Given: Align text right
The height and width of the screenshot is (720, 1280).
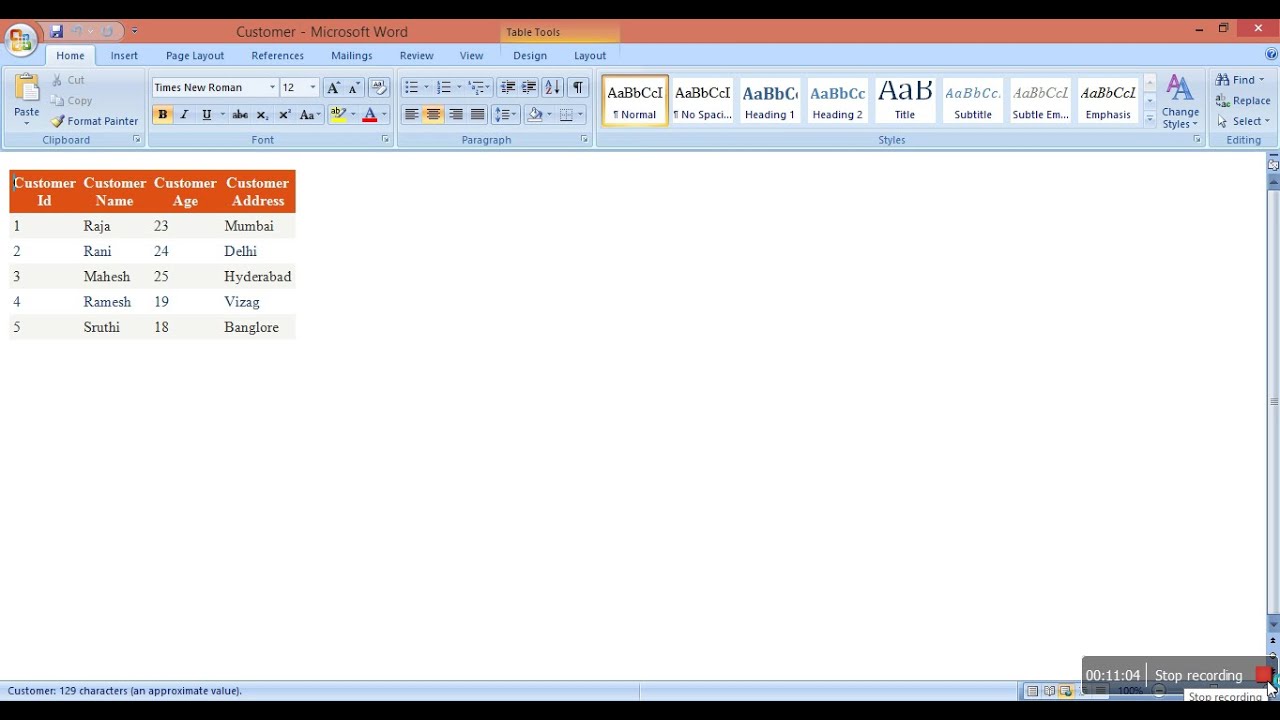Looking at the screenshot, I should pos(455,115).
